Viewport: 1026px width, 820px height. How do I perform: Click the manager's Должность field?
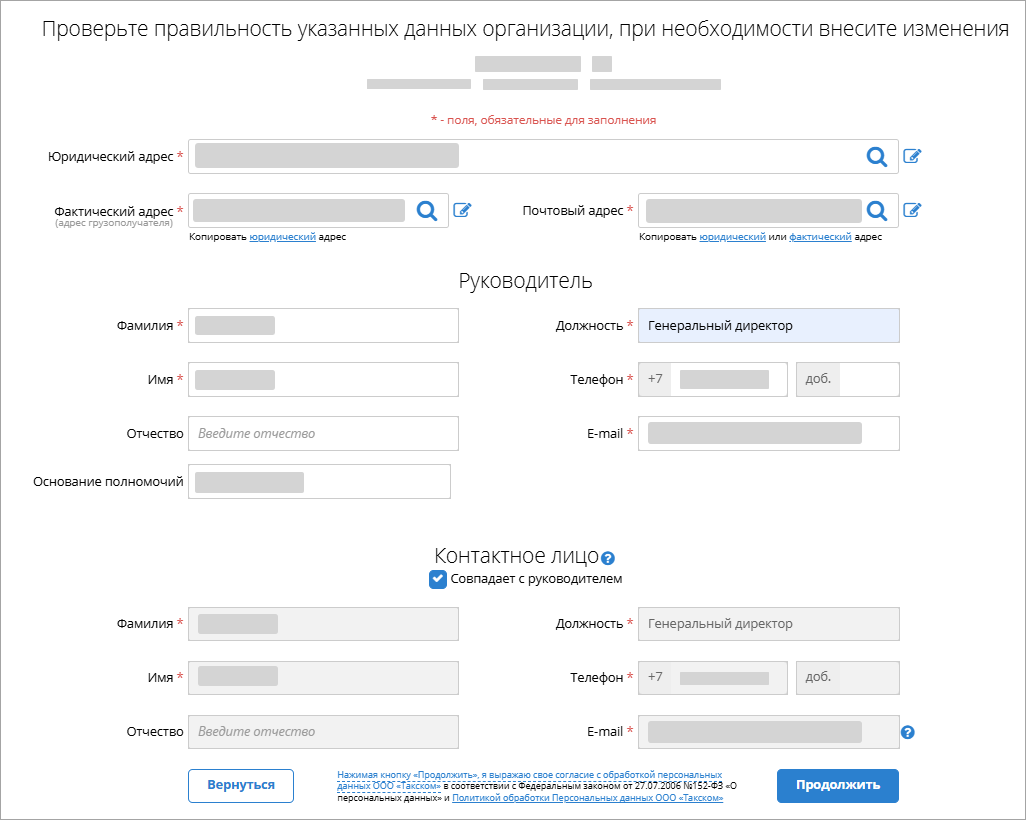coord(768,326)
